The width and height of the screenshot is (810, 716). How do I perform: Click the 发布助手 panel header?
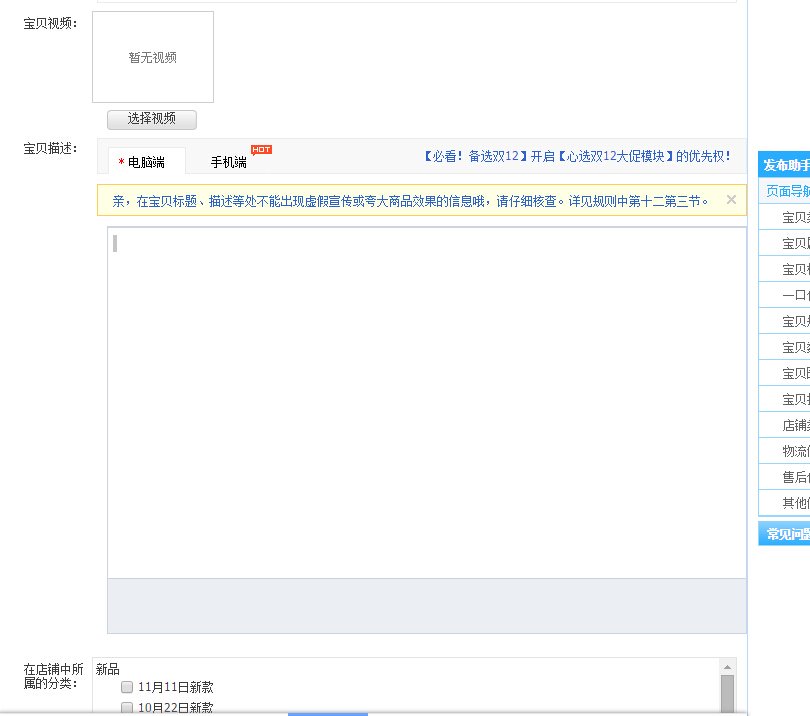pos(785,165)
